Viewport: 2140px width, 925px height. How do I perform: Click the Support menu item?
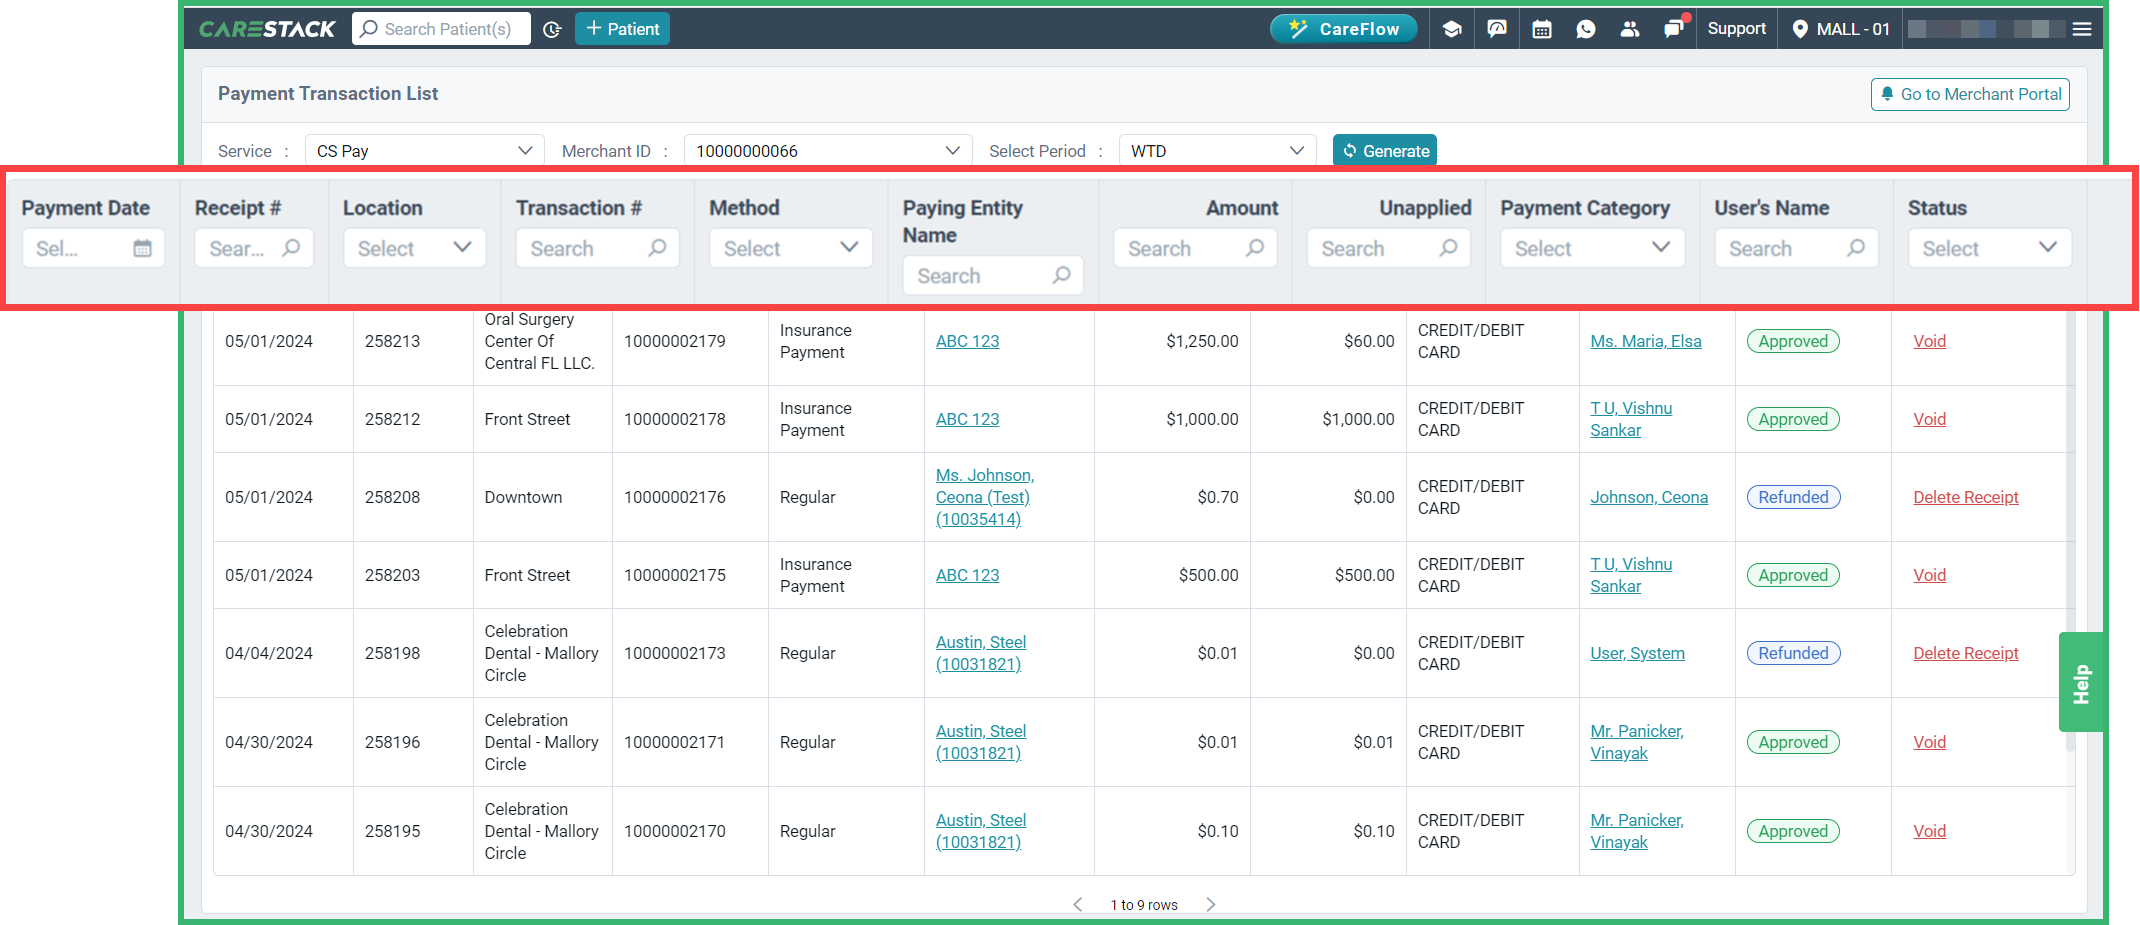[x=1737, y=28]
